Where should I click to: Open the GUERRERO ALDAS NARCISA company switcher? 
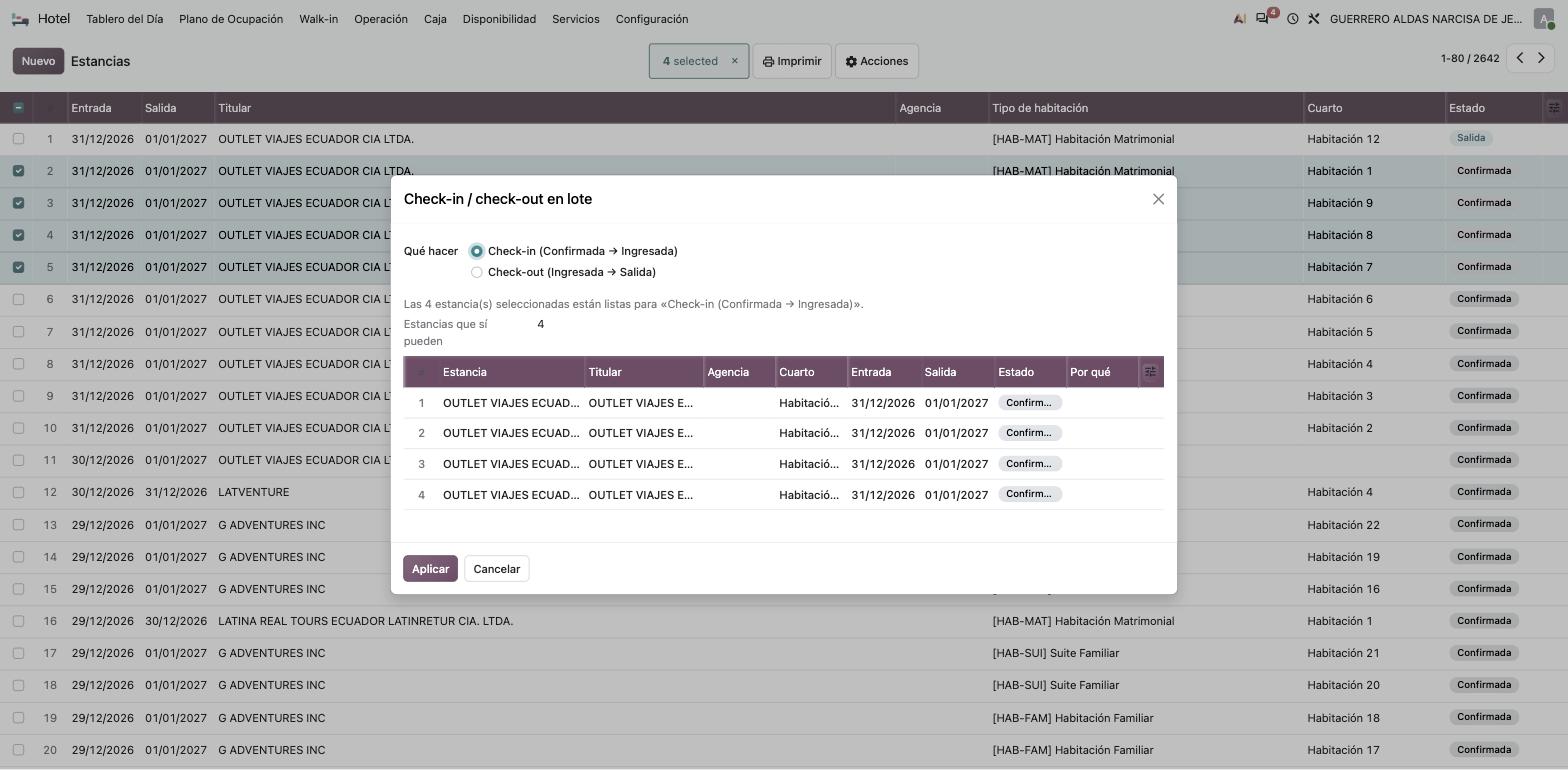1426,19
